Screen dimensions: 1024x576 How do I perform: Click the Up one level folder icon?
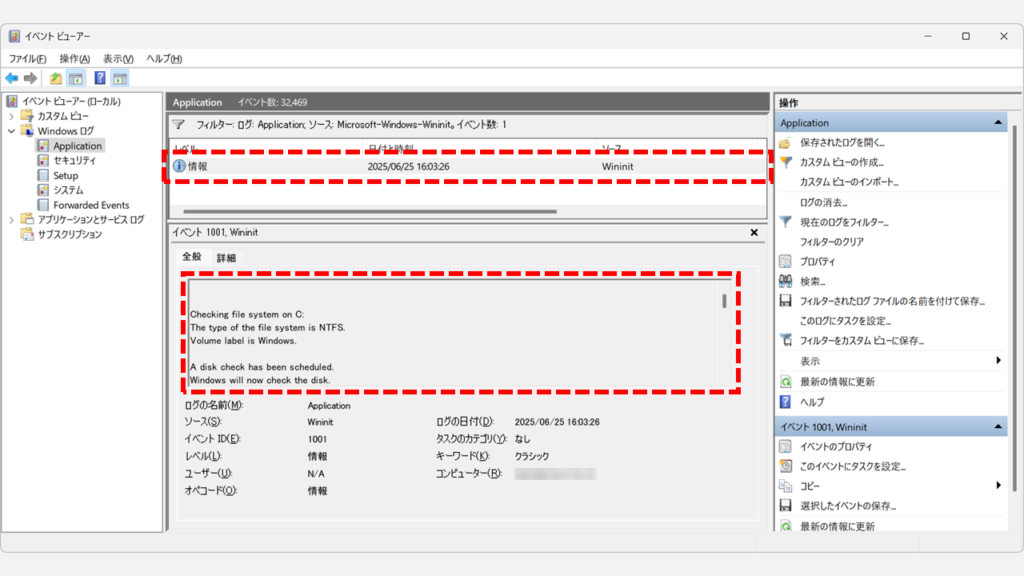coord(56,78)
